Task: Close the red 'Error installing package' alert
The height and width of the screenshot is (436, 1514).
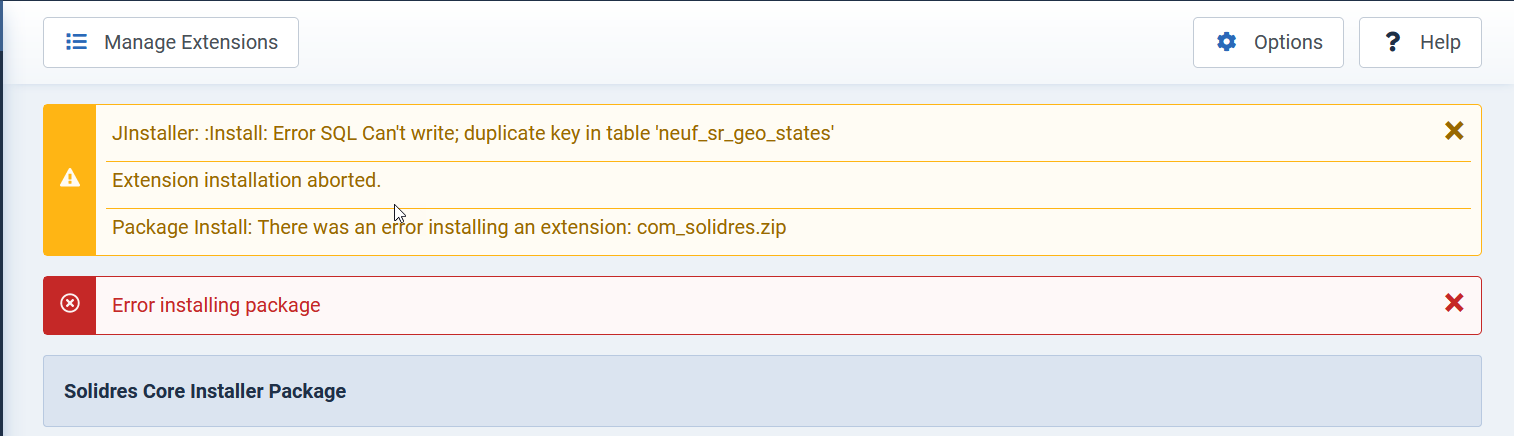Action: (x=1454, y=303)
